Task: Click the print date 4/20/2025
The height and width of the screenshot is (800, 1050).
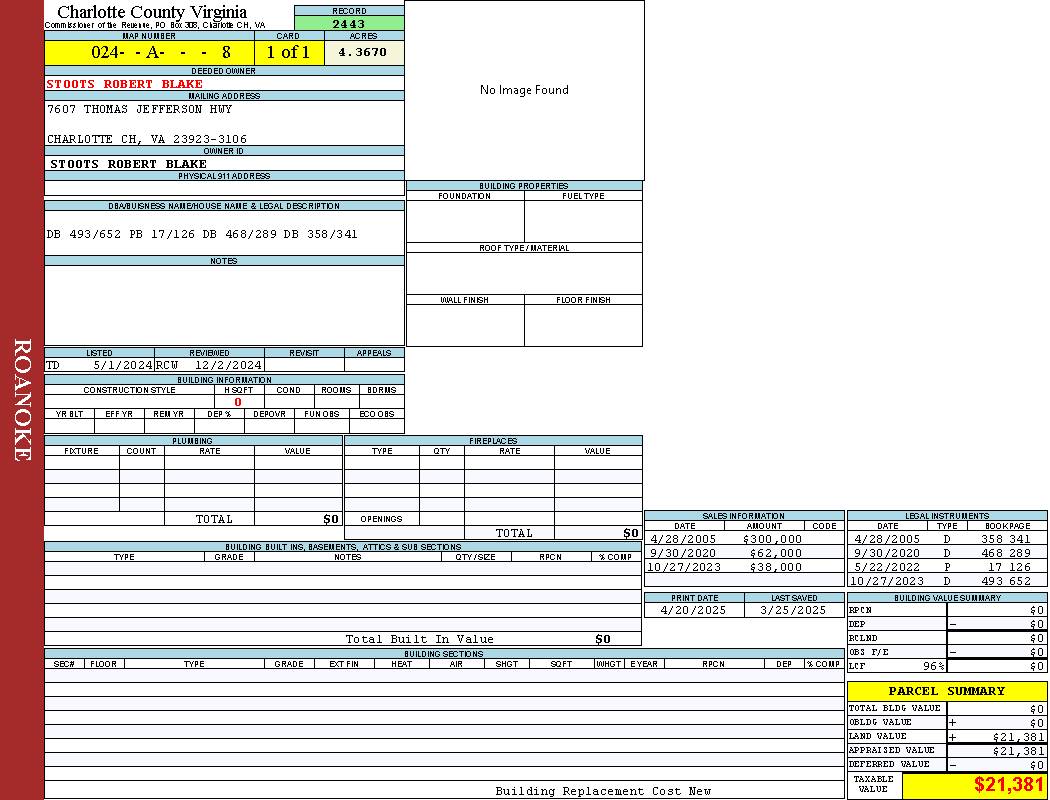Action: (695, 610)
